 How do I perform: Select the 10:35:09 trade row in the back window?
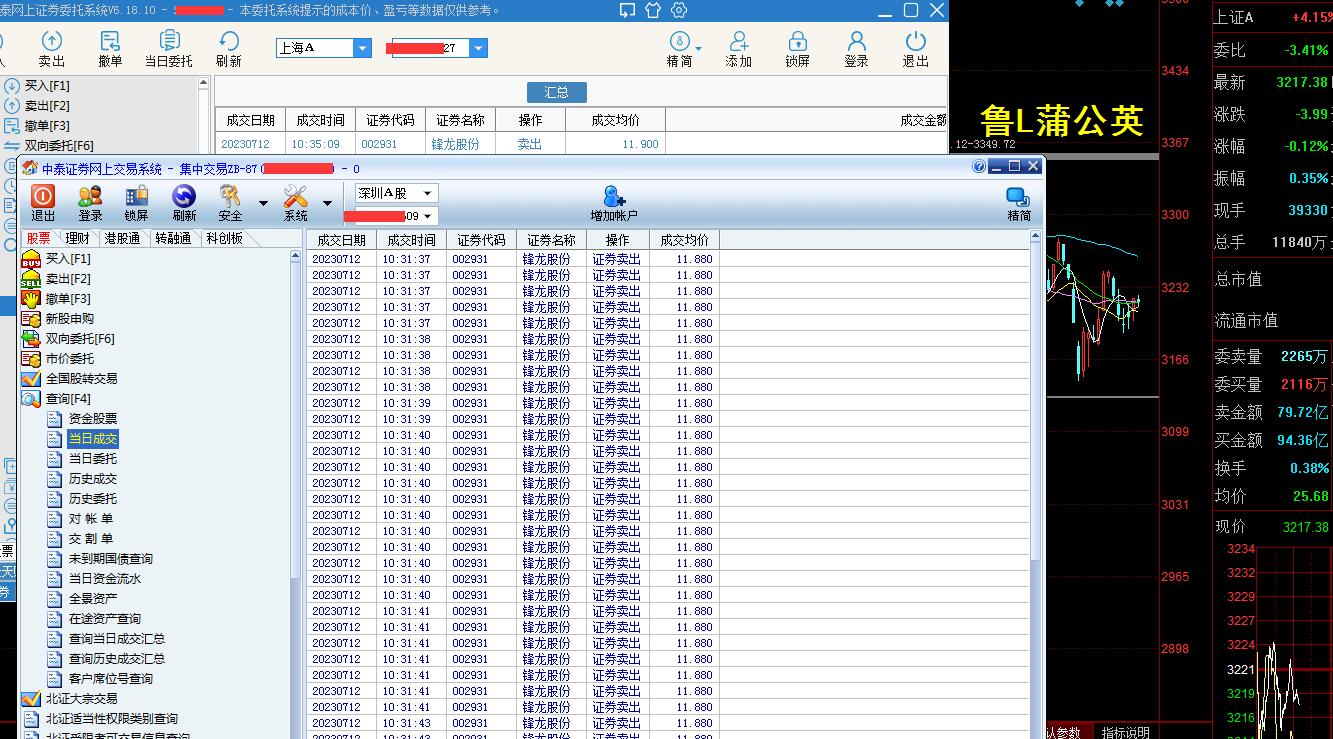click(x=580, y=144)
